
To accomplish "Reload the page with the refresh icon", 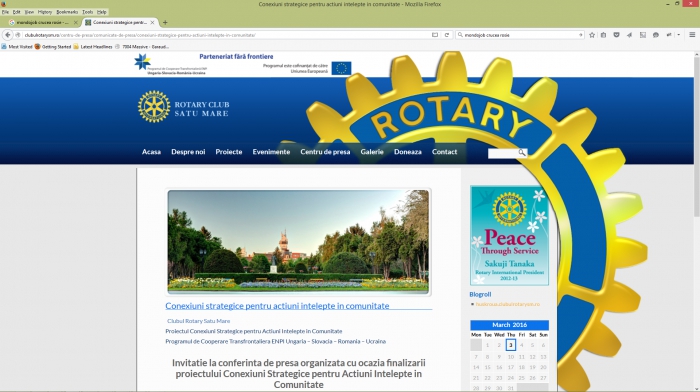I will 446,35.
